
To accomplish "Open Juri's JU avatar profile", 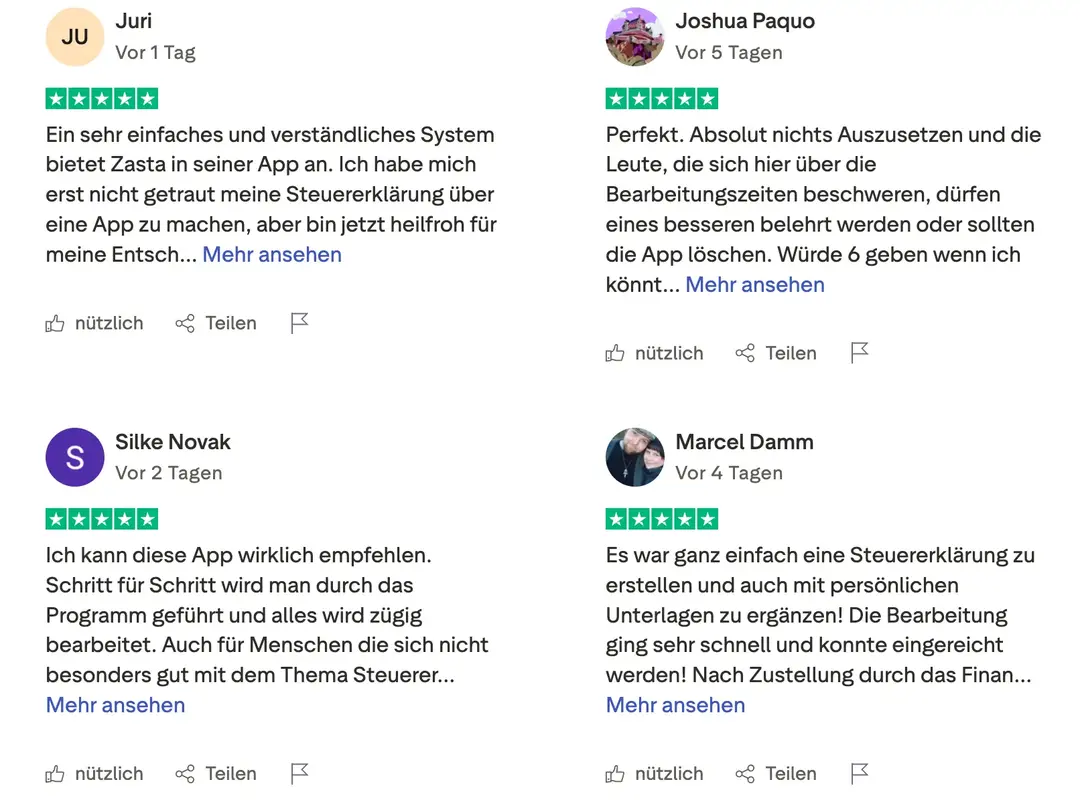I will click(75, 37).
